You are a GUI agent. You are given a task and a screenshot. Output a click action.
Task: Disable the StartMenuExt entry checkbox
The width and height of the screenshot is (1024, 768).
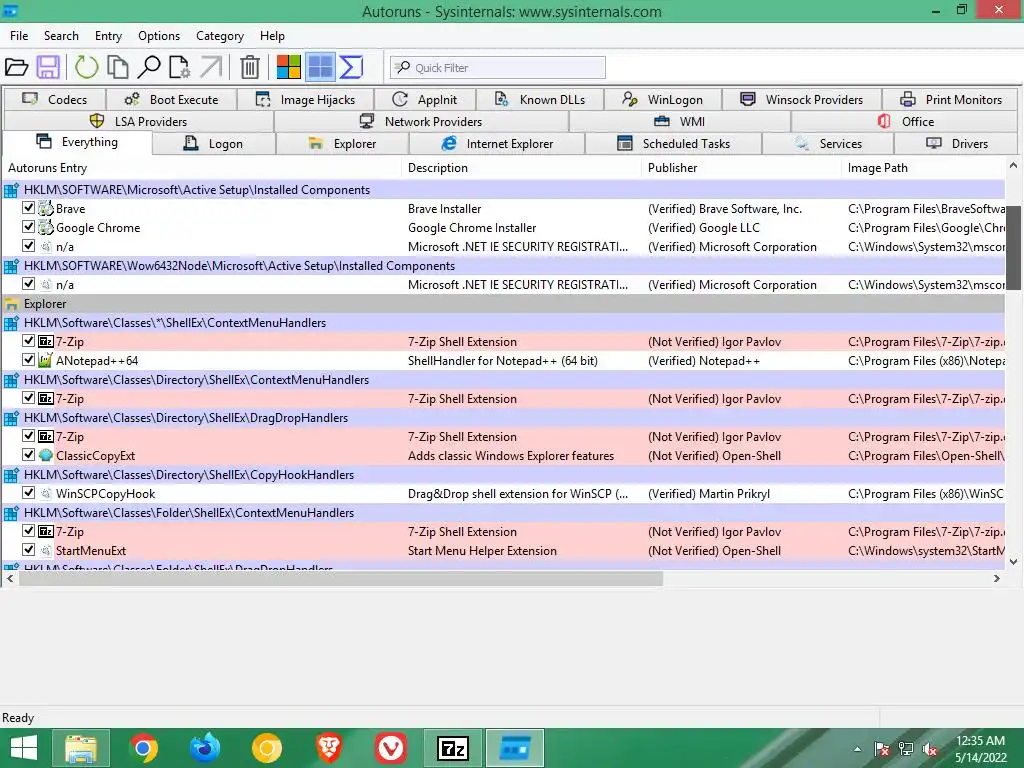(28, 550)
